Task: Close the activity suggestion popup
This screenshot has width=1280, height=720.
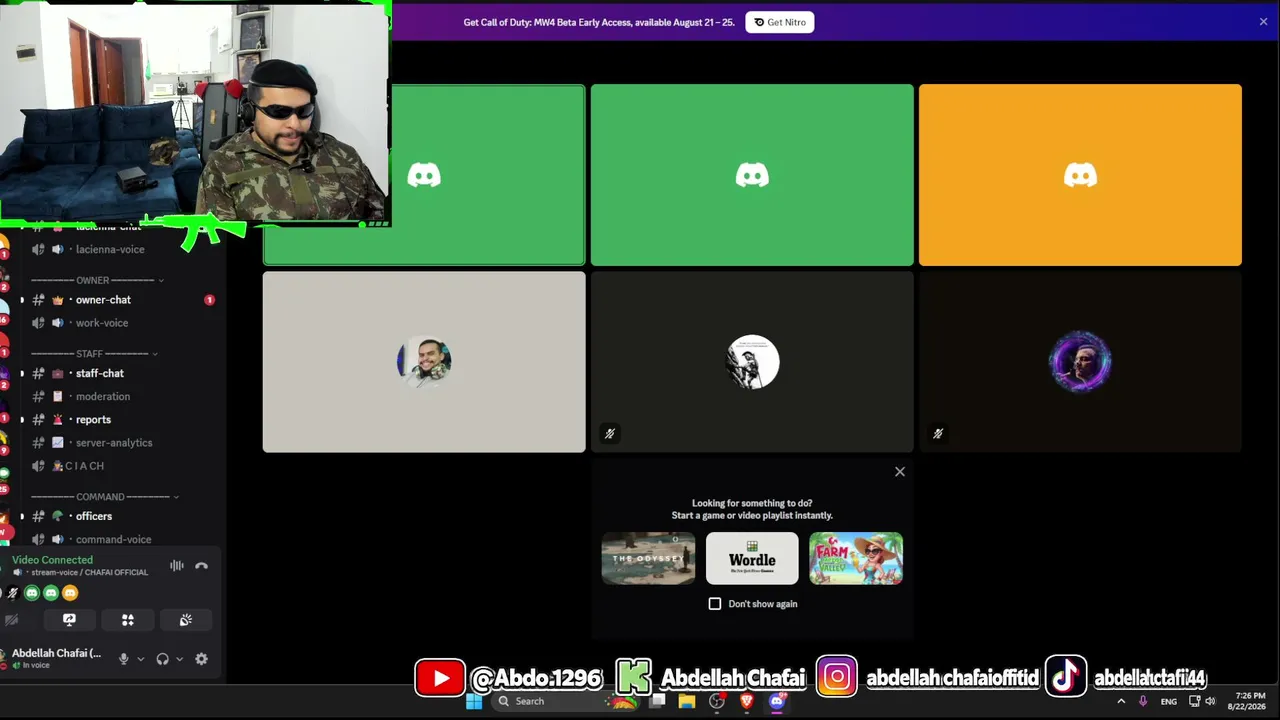Action: click(900, 472)
